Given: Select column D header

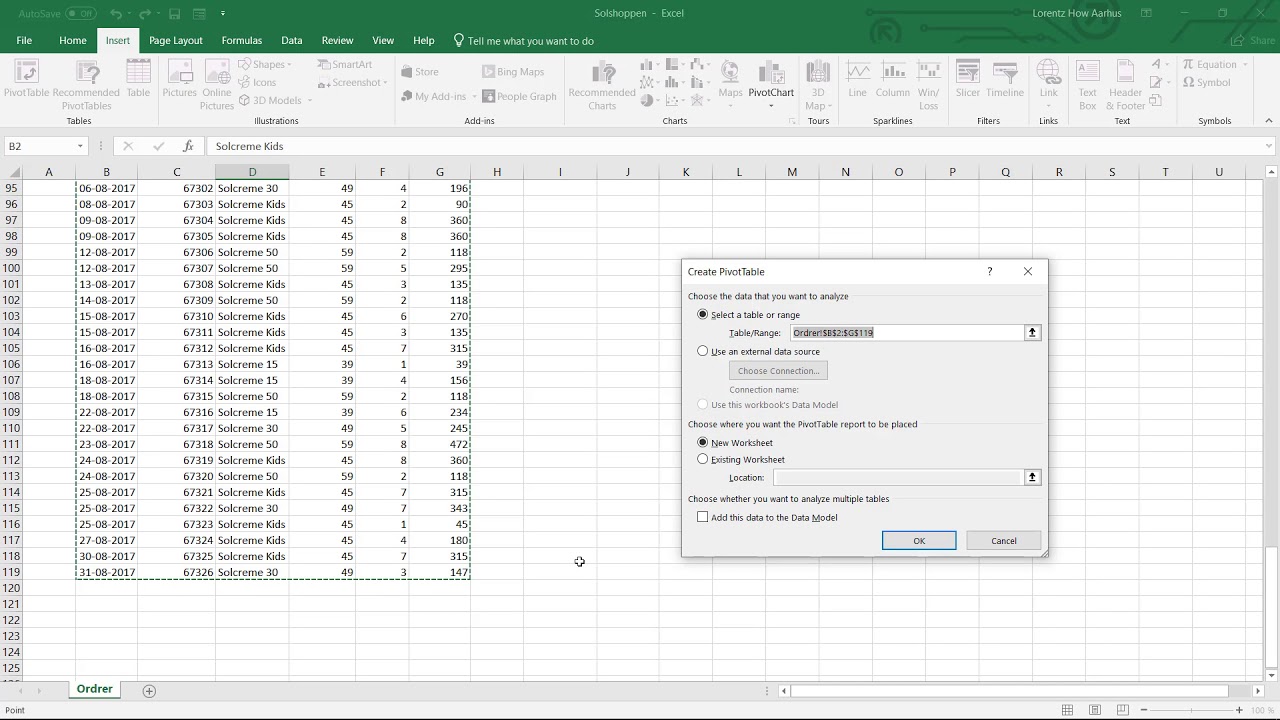Looking at the screenshot, I should tap(252, 172).
